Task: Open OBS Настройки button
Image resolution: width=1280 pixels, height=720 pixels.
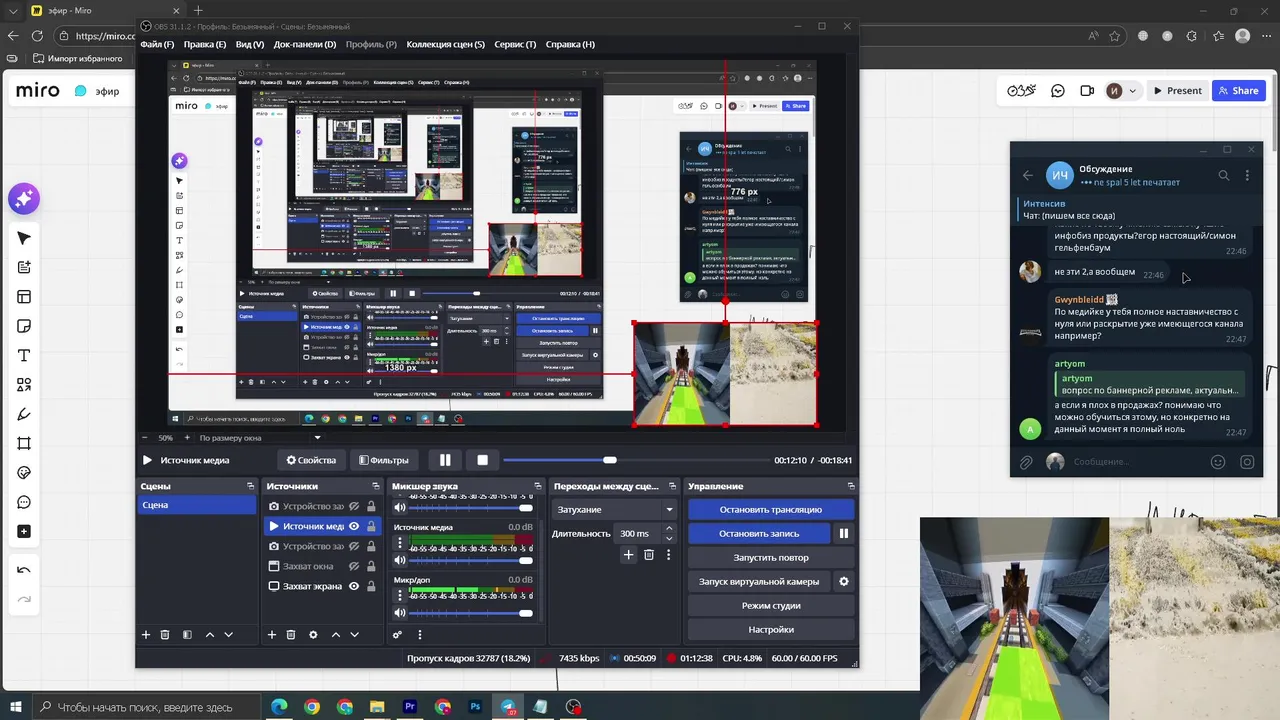Action: click(771, 630)
